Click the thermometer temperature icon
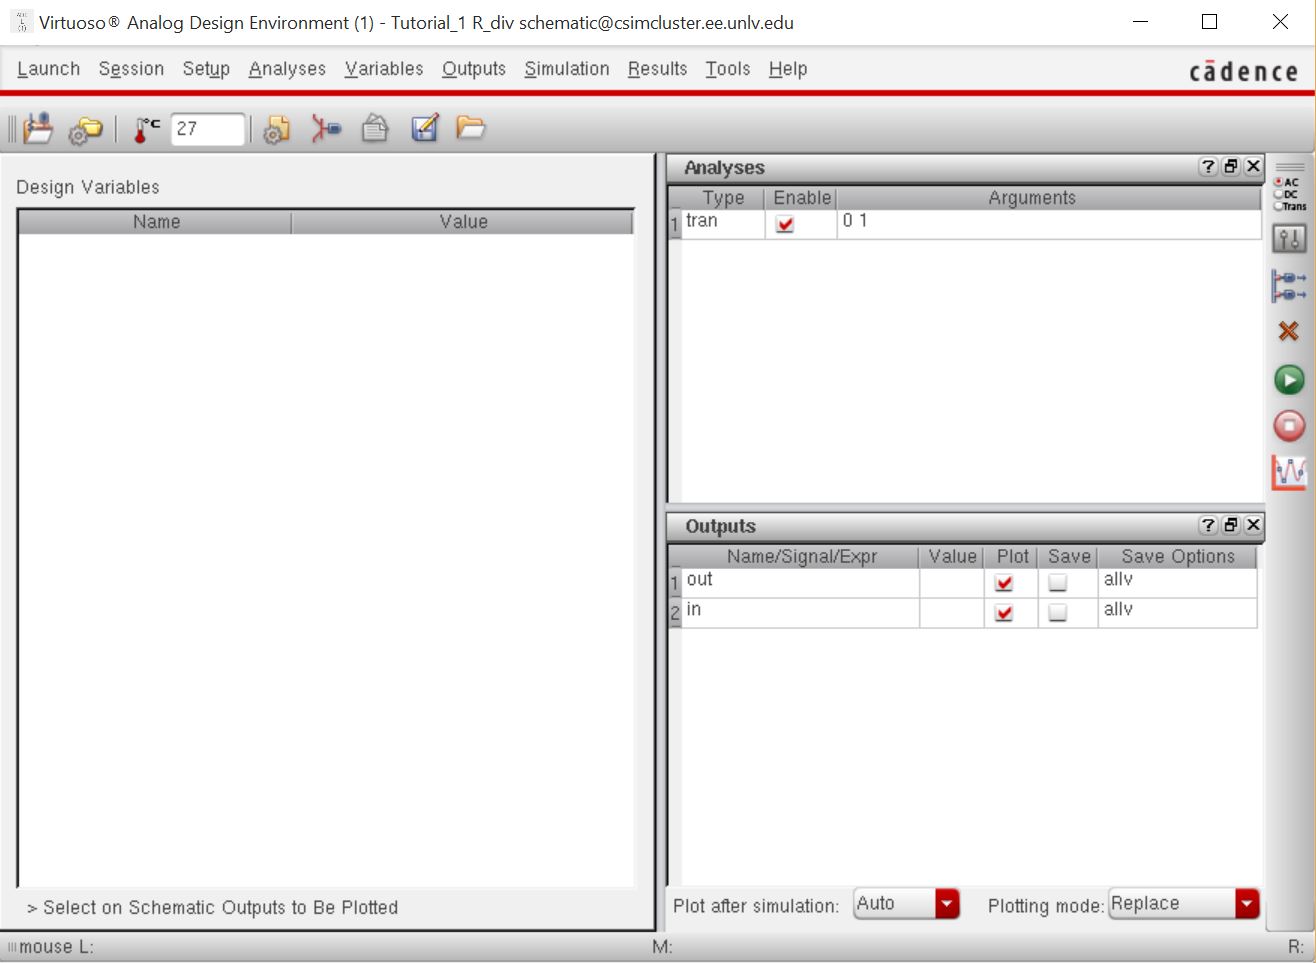Viewport: 1316px width, 963px height. point(146,129)
